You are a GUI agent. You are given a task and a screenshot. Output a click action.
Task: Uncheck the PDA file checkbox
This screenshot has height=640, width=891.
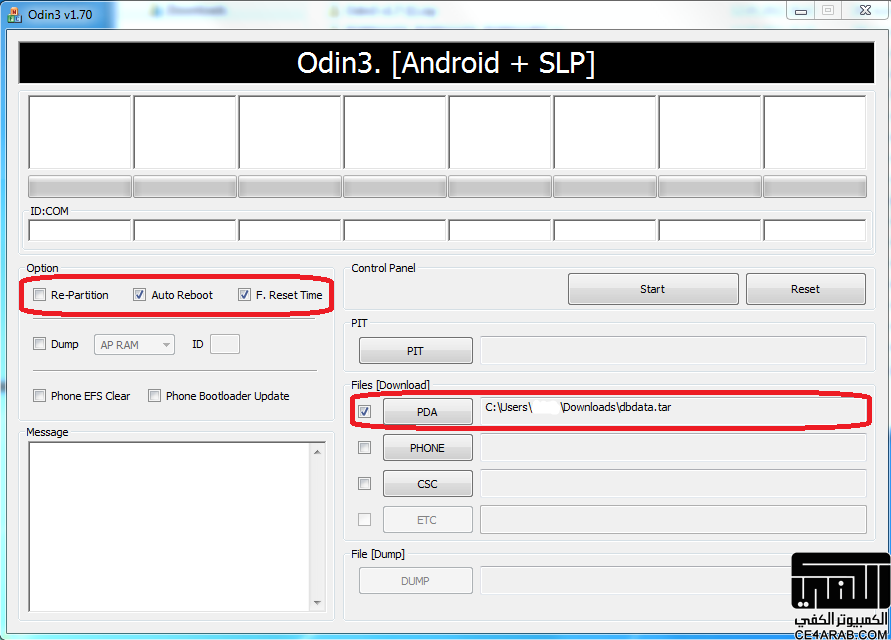pos(365,412)
